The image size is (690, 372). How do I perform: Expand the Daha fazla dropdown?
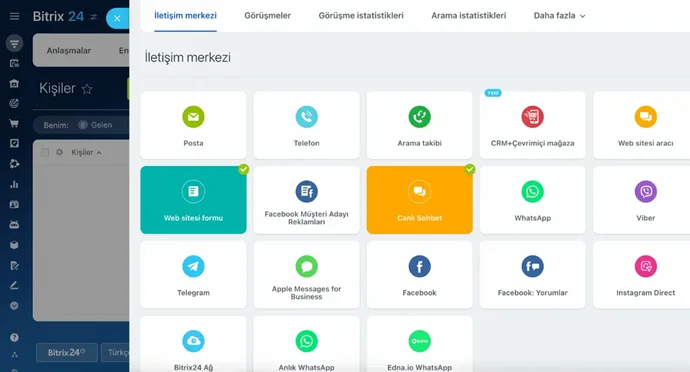559,16
